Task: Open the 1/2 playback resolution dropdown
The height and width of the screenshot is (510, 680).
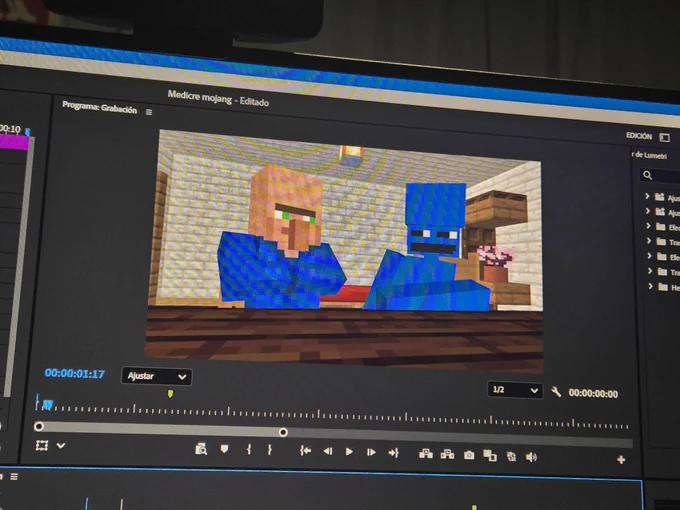Action: click(x=515, y=390)
